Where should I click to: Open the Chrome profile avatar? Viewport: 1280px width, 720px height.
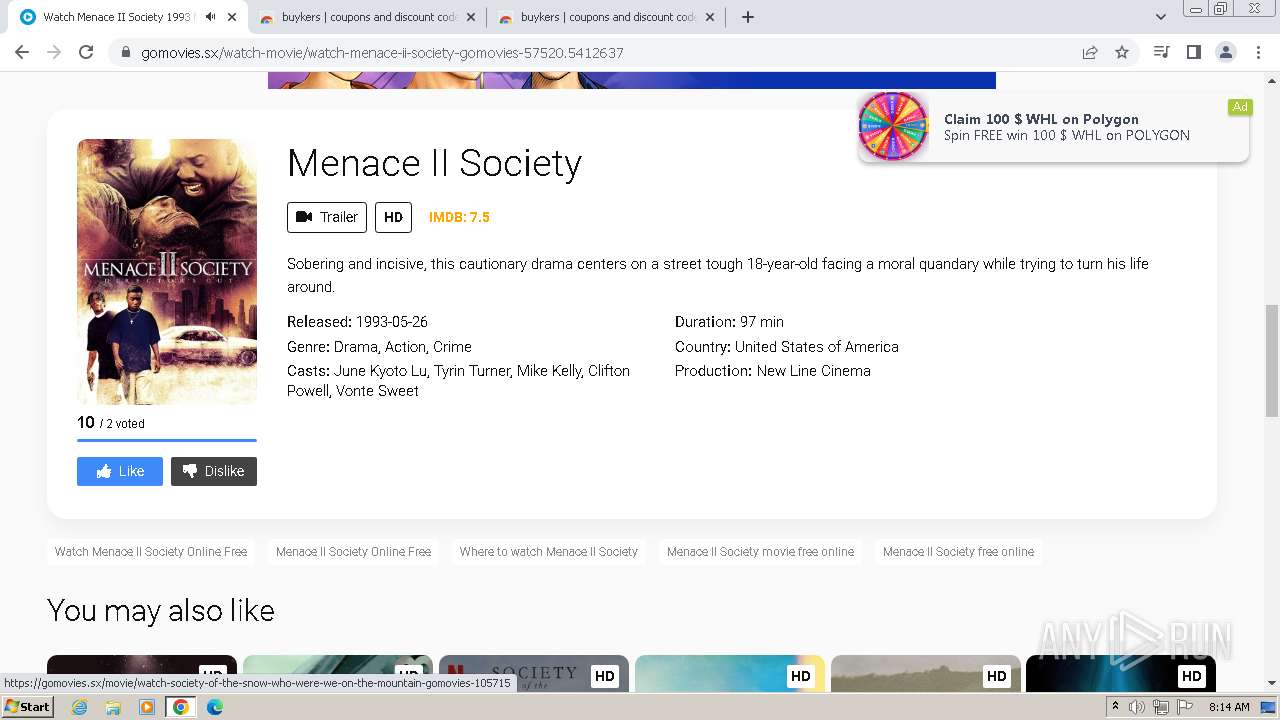click(x=1226, y=52)
